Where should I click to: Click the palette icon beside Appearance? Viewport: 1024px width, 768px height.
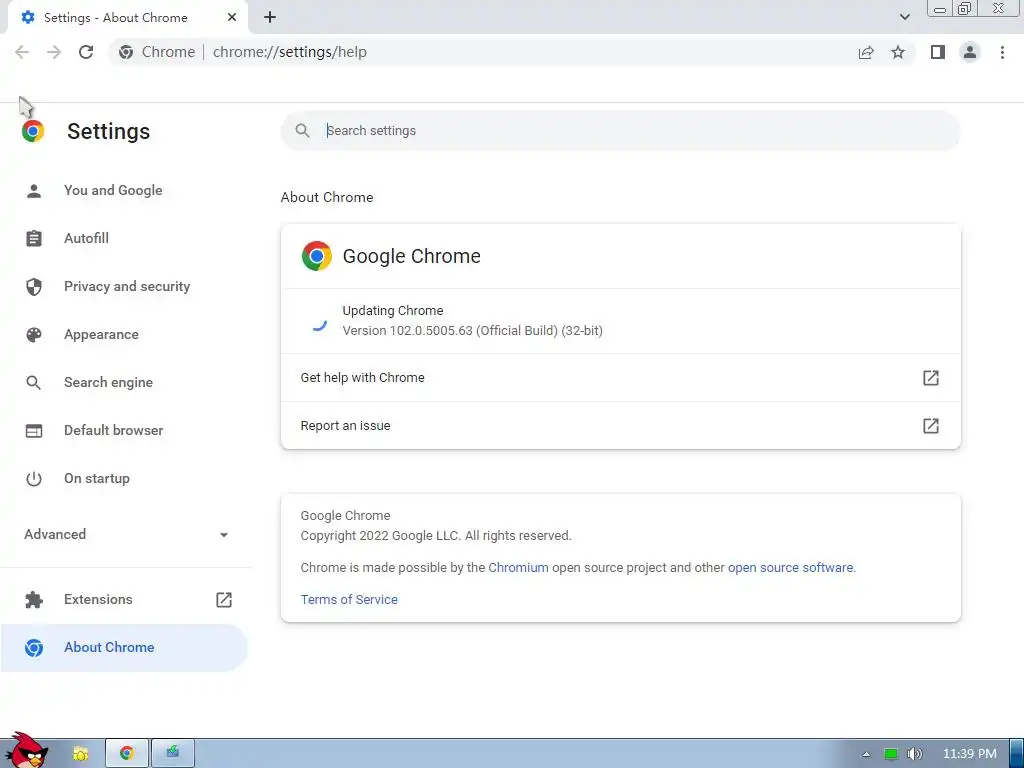point(34,334)
